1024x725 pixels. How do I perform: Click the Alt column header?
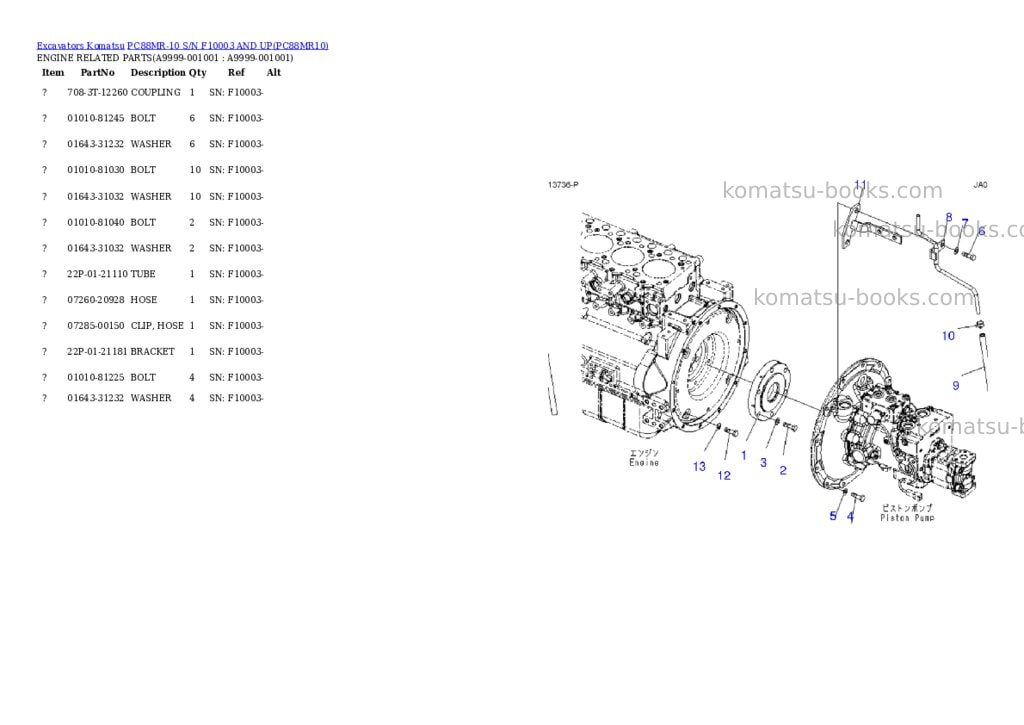coord(274,72)
